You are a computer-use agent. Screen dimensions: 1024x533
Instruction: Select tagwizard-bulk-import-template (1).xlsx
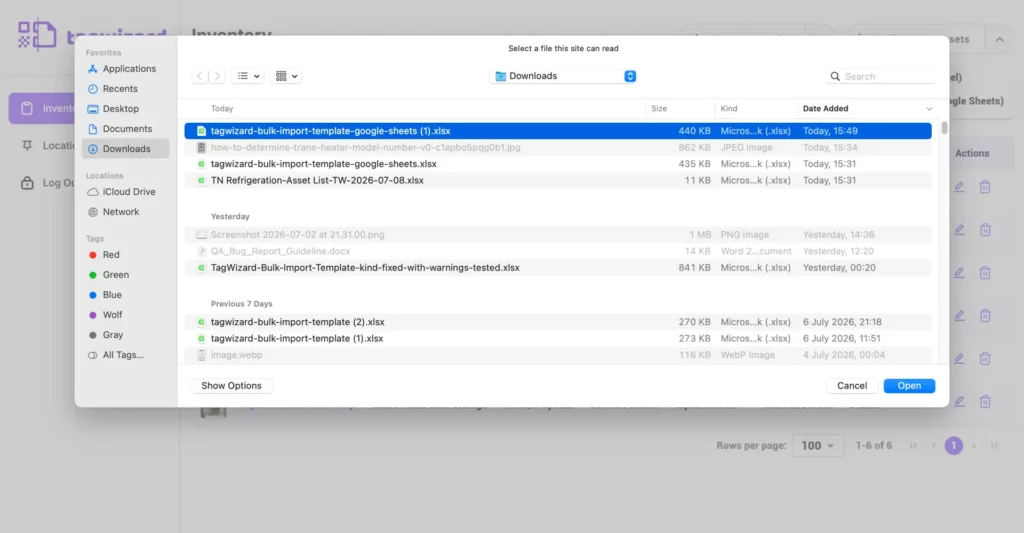tap(558, 338)
